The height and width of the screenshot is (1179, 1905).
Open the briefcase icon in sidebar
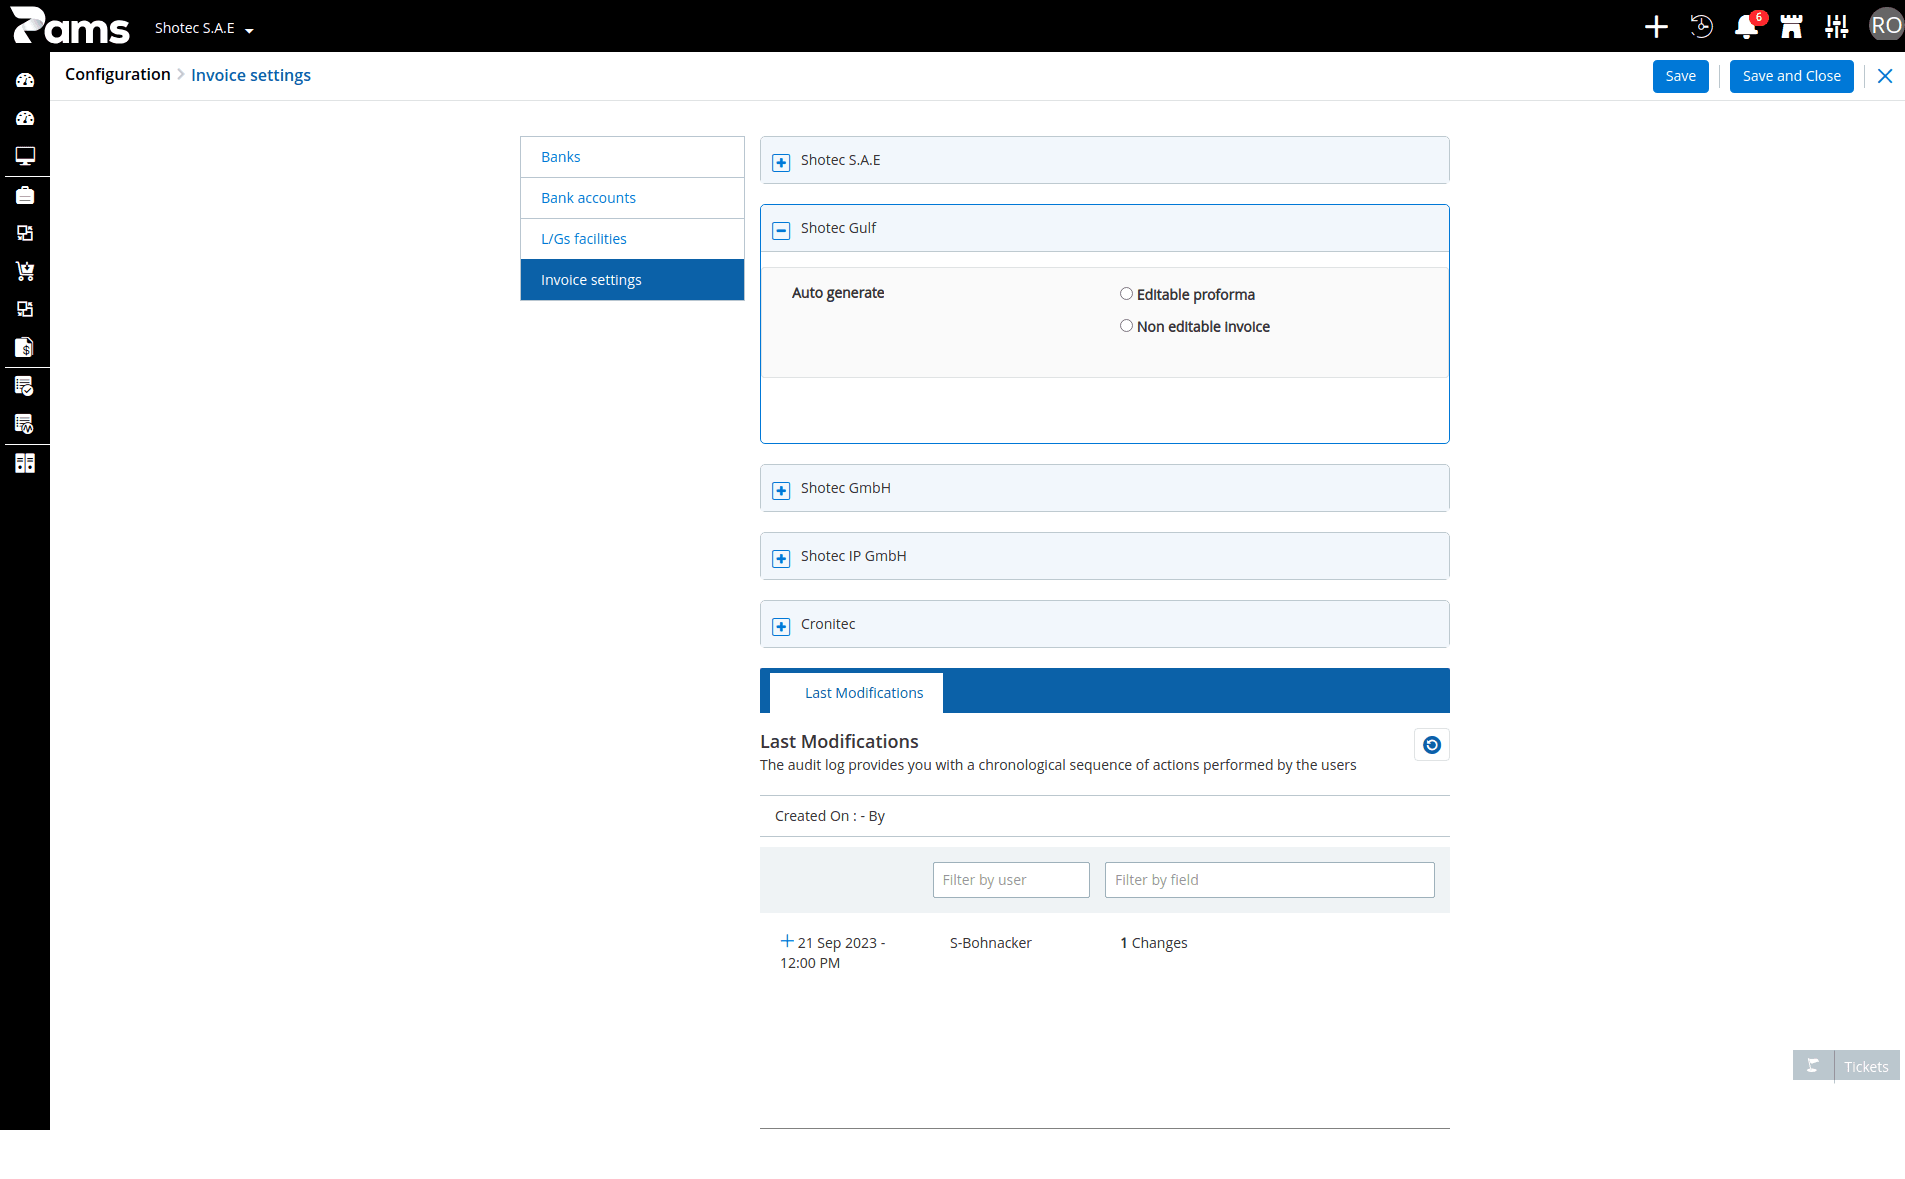pos(25,195)
